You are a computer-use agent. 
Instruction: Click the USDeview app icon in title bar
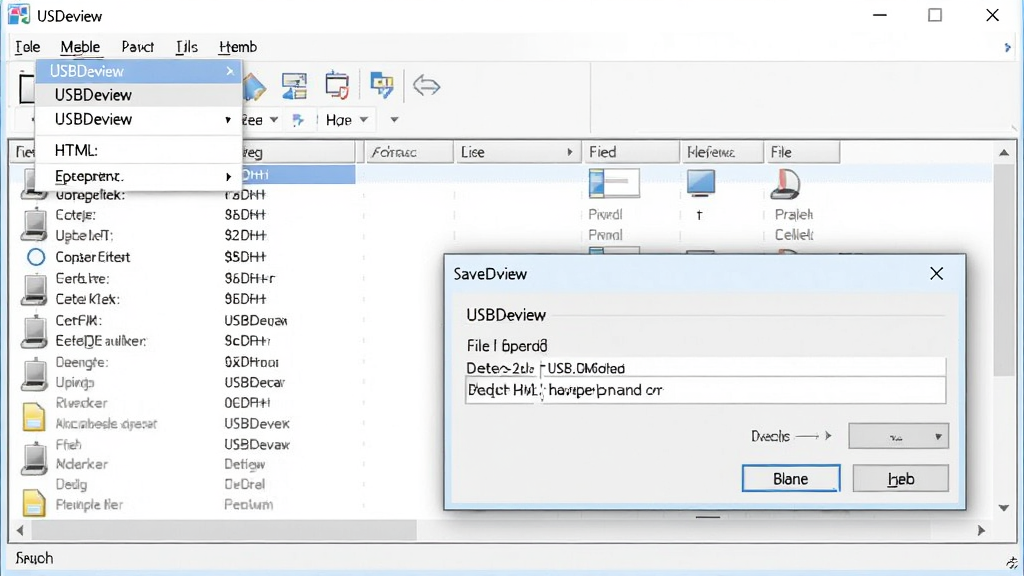pyautogui.click(x=18, y=14)
